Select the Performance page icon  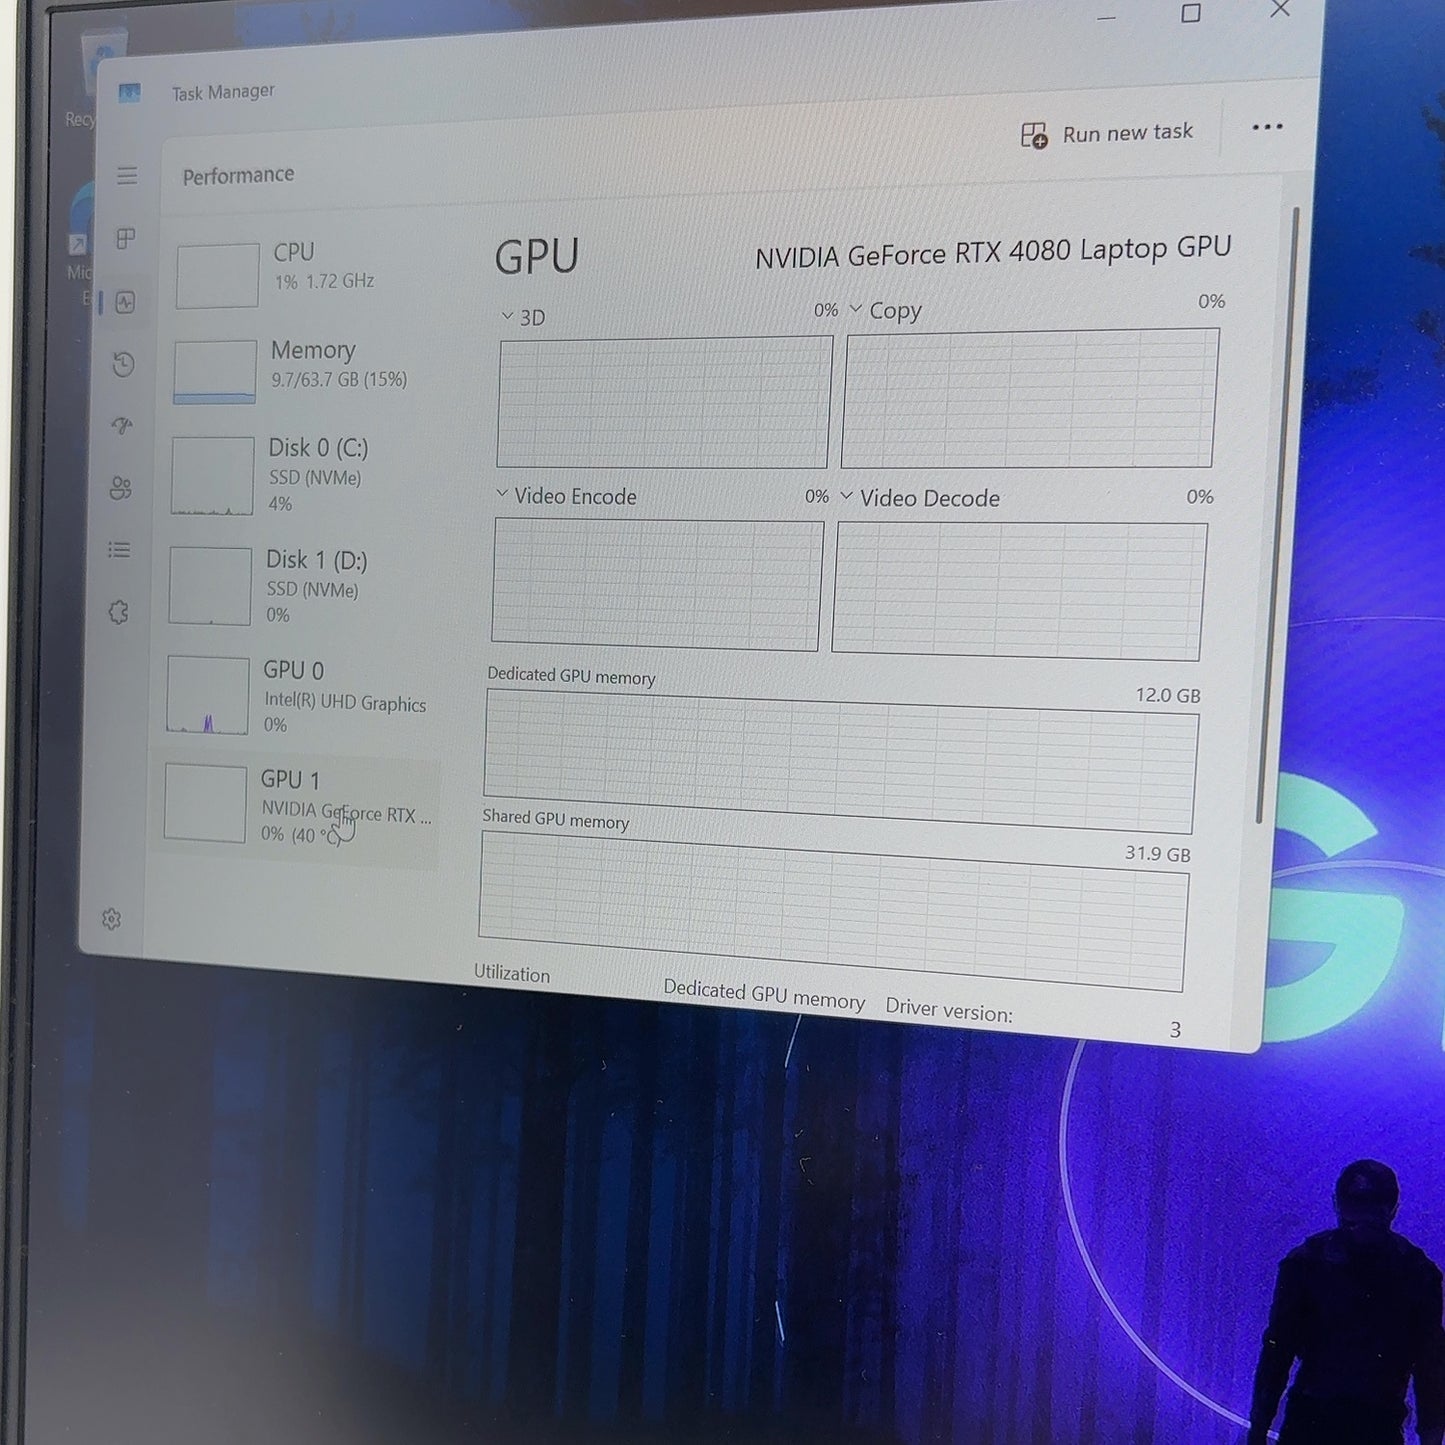(x=125, y=302)
